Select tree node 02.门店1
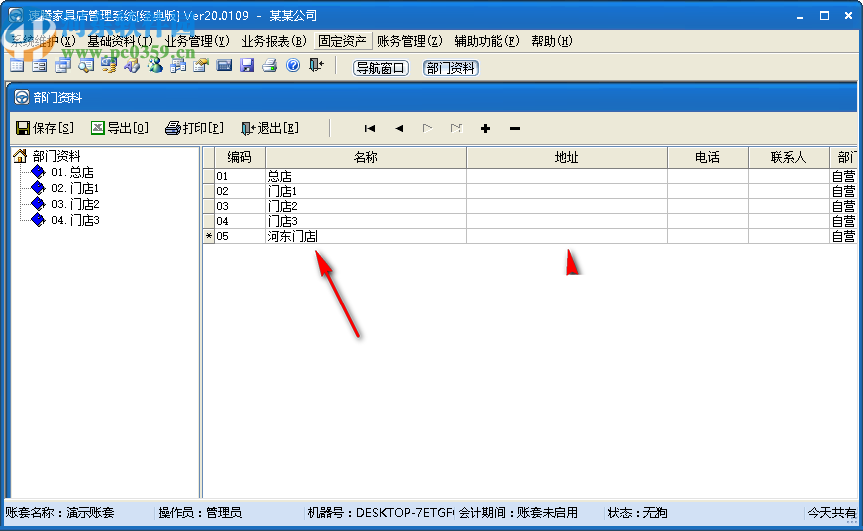863x531 pixels. tap(75, 188)
